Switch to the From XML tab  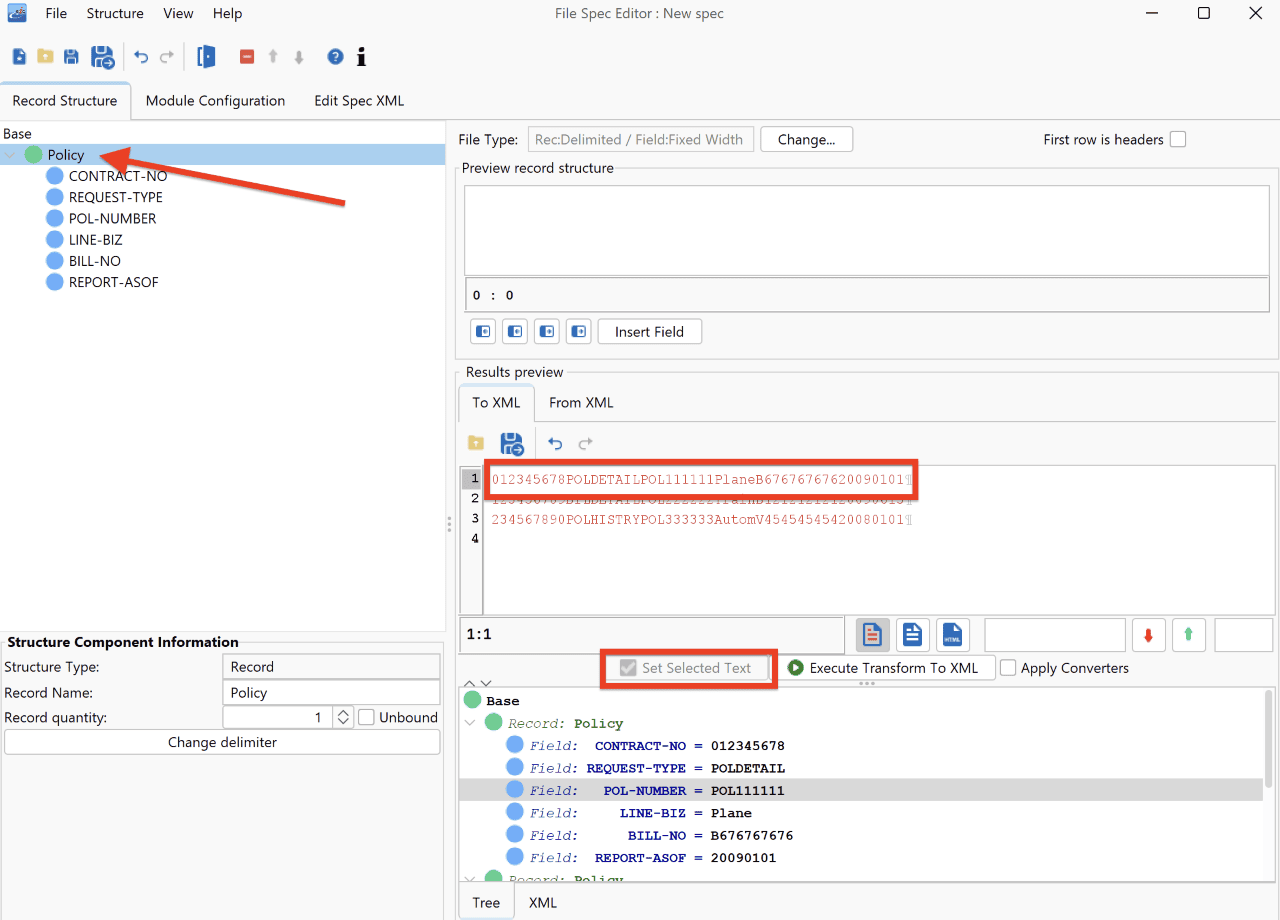(581, 402)
